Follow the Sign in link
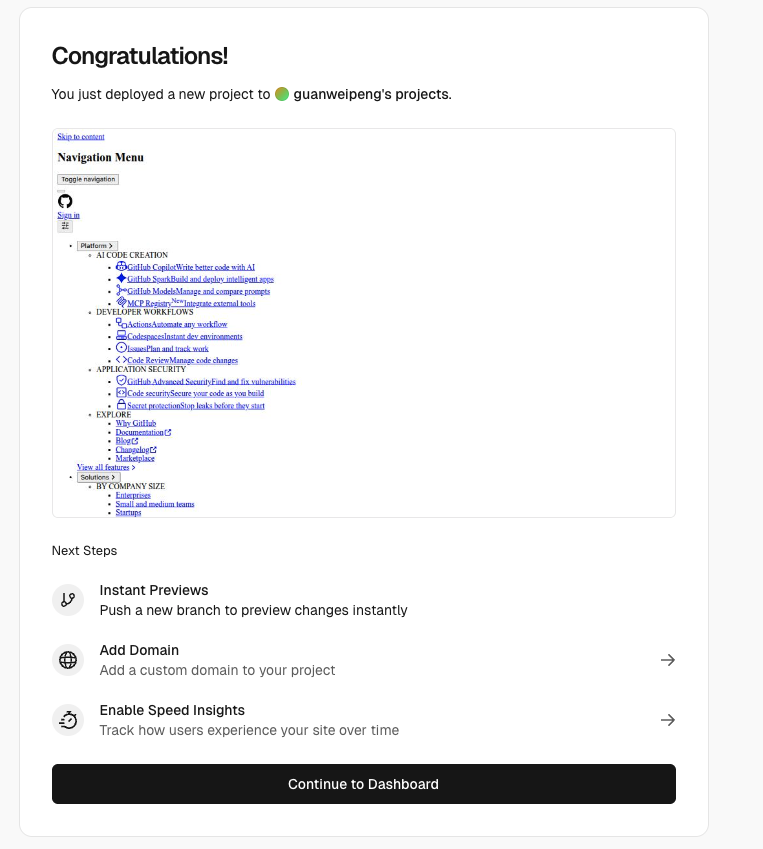Image resolution: width=763 pixels, height=849 pixels. click(x=68, y=215)
